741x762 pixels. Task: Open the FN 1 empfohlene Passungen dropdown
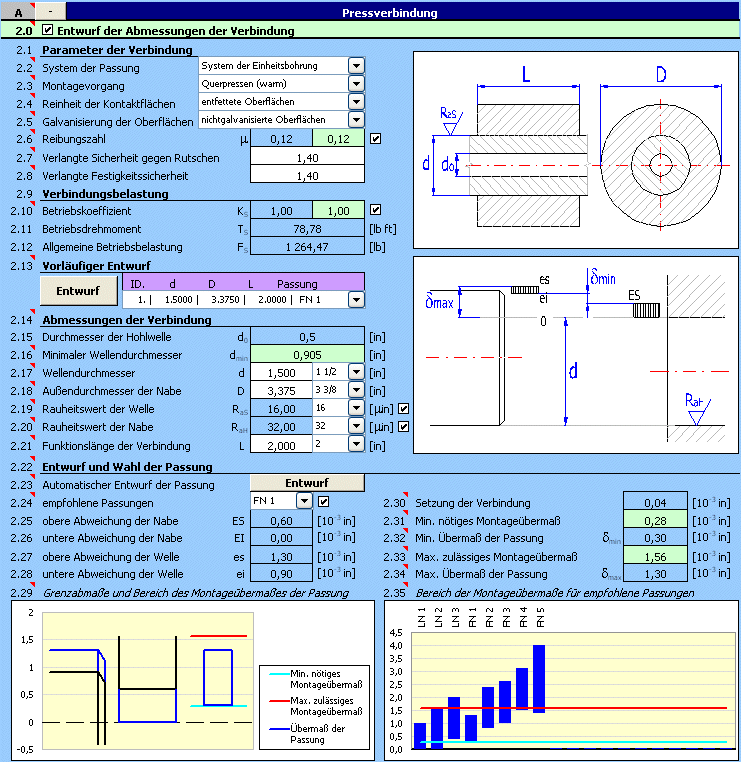pos(304,501)
